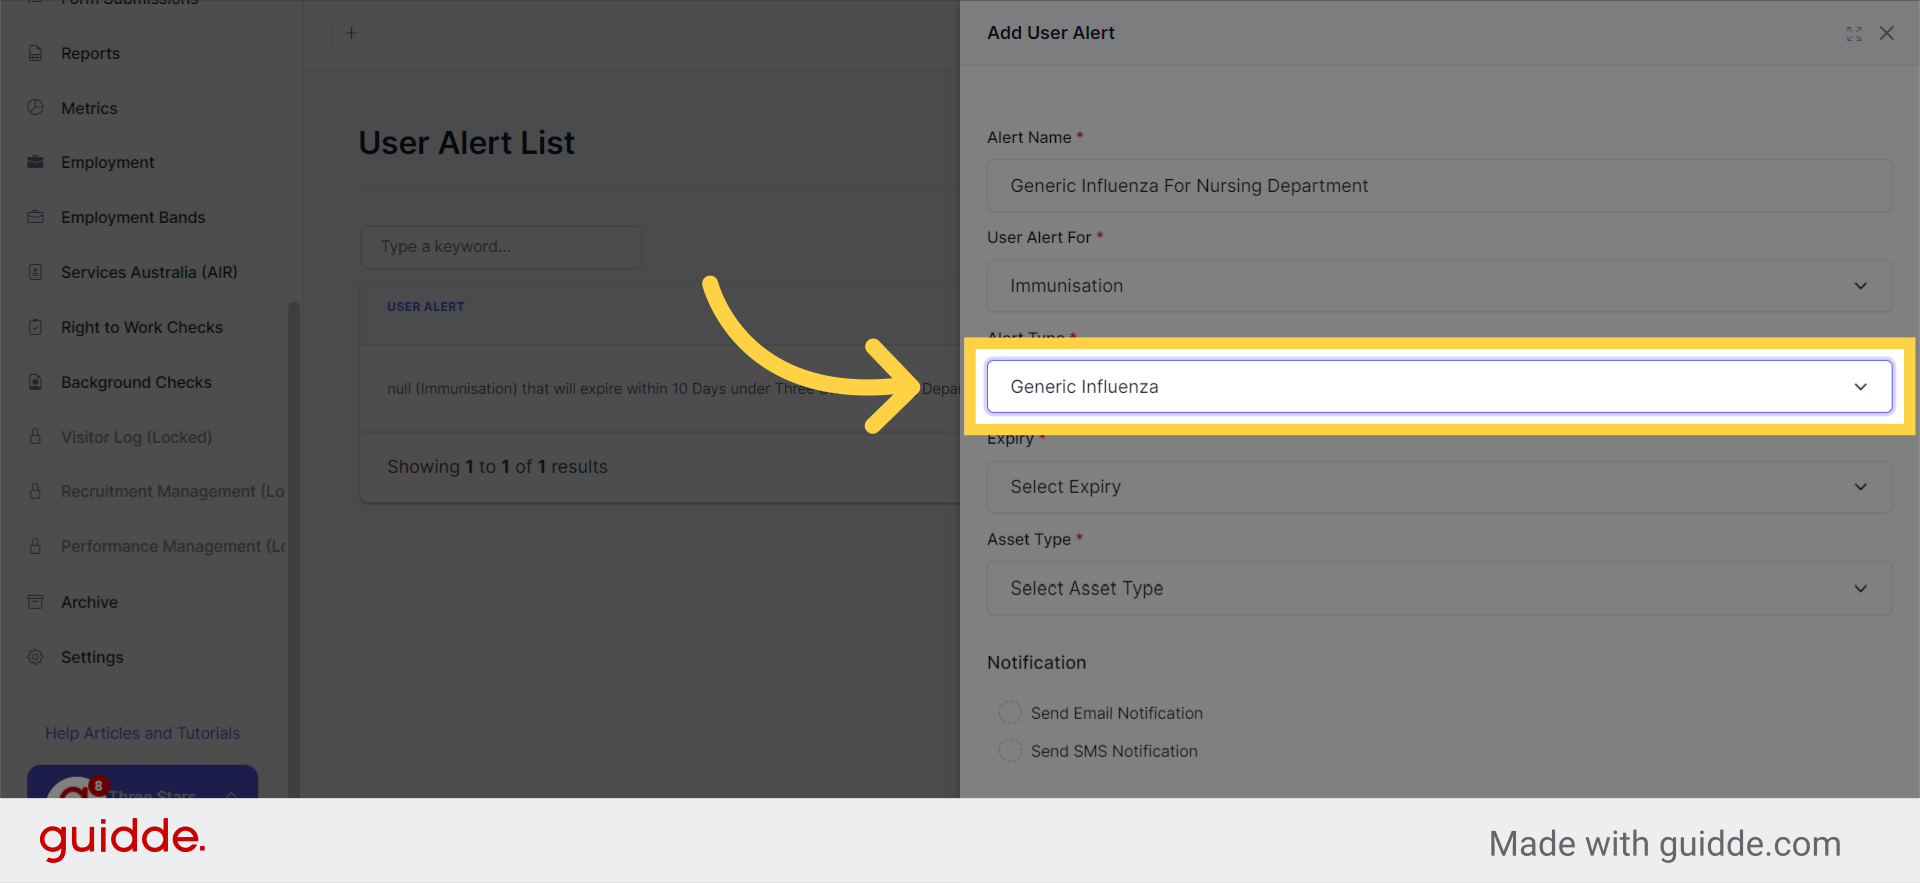This screenshot has width=1920, height=883.
Task: Click the Employment Bands icon
Action: [35, 217]
